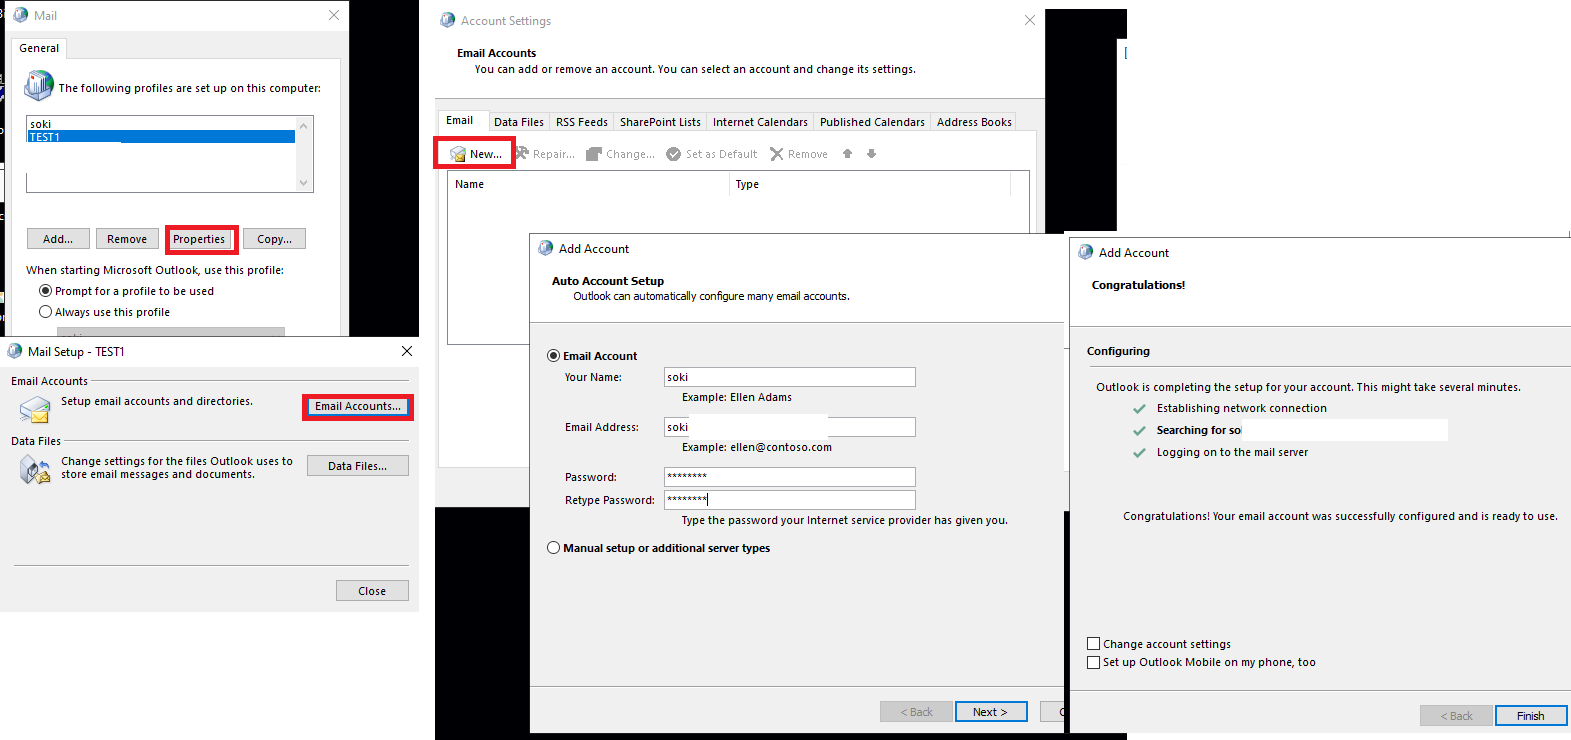Click the Repair toolbar icon
The width and height of the screenshot is (1571, 740).
click(521, 154)
